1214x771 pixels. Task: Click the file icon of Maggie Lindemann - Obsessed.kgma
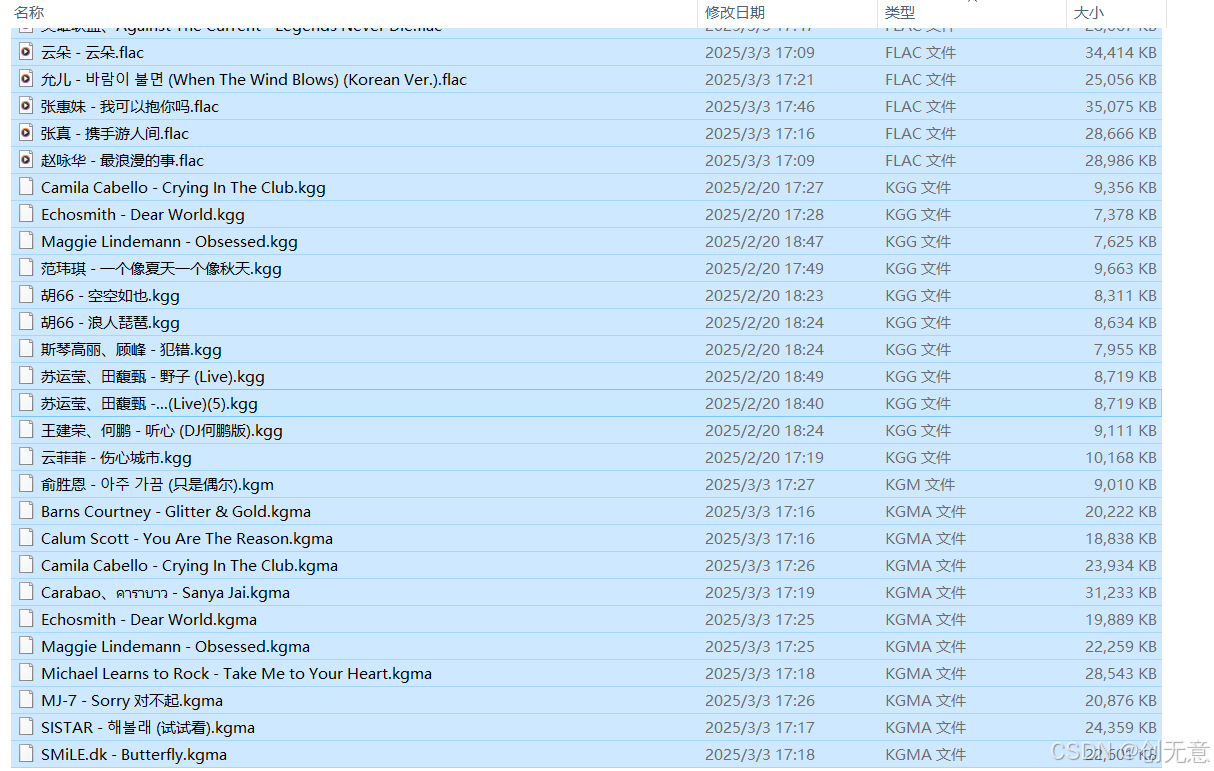26,646
